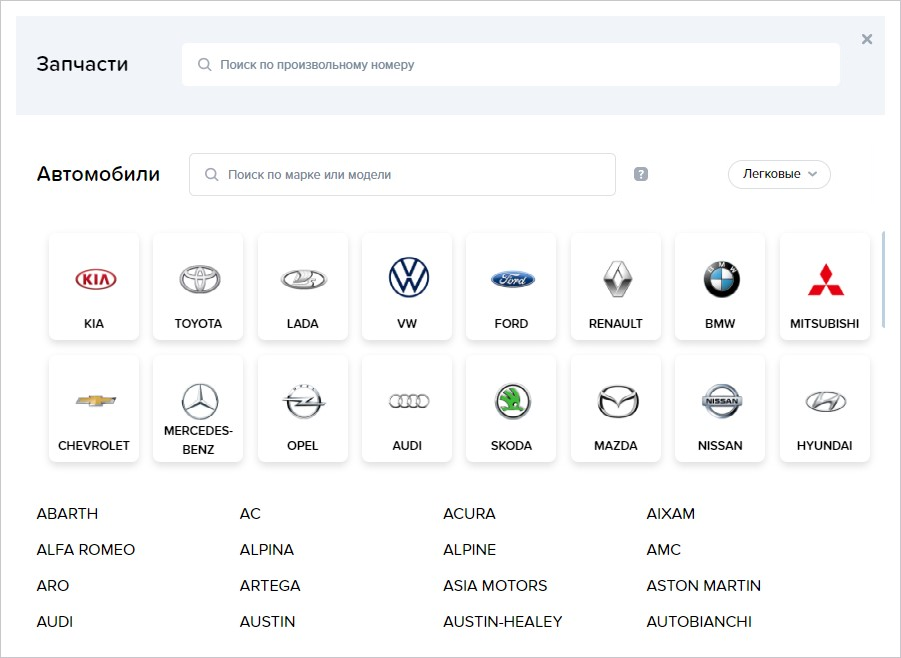Image resolution: width=901 pixels, height=658 pixels.
Task: Pick the Nissan logo card
Action: (720, 408)
